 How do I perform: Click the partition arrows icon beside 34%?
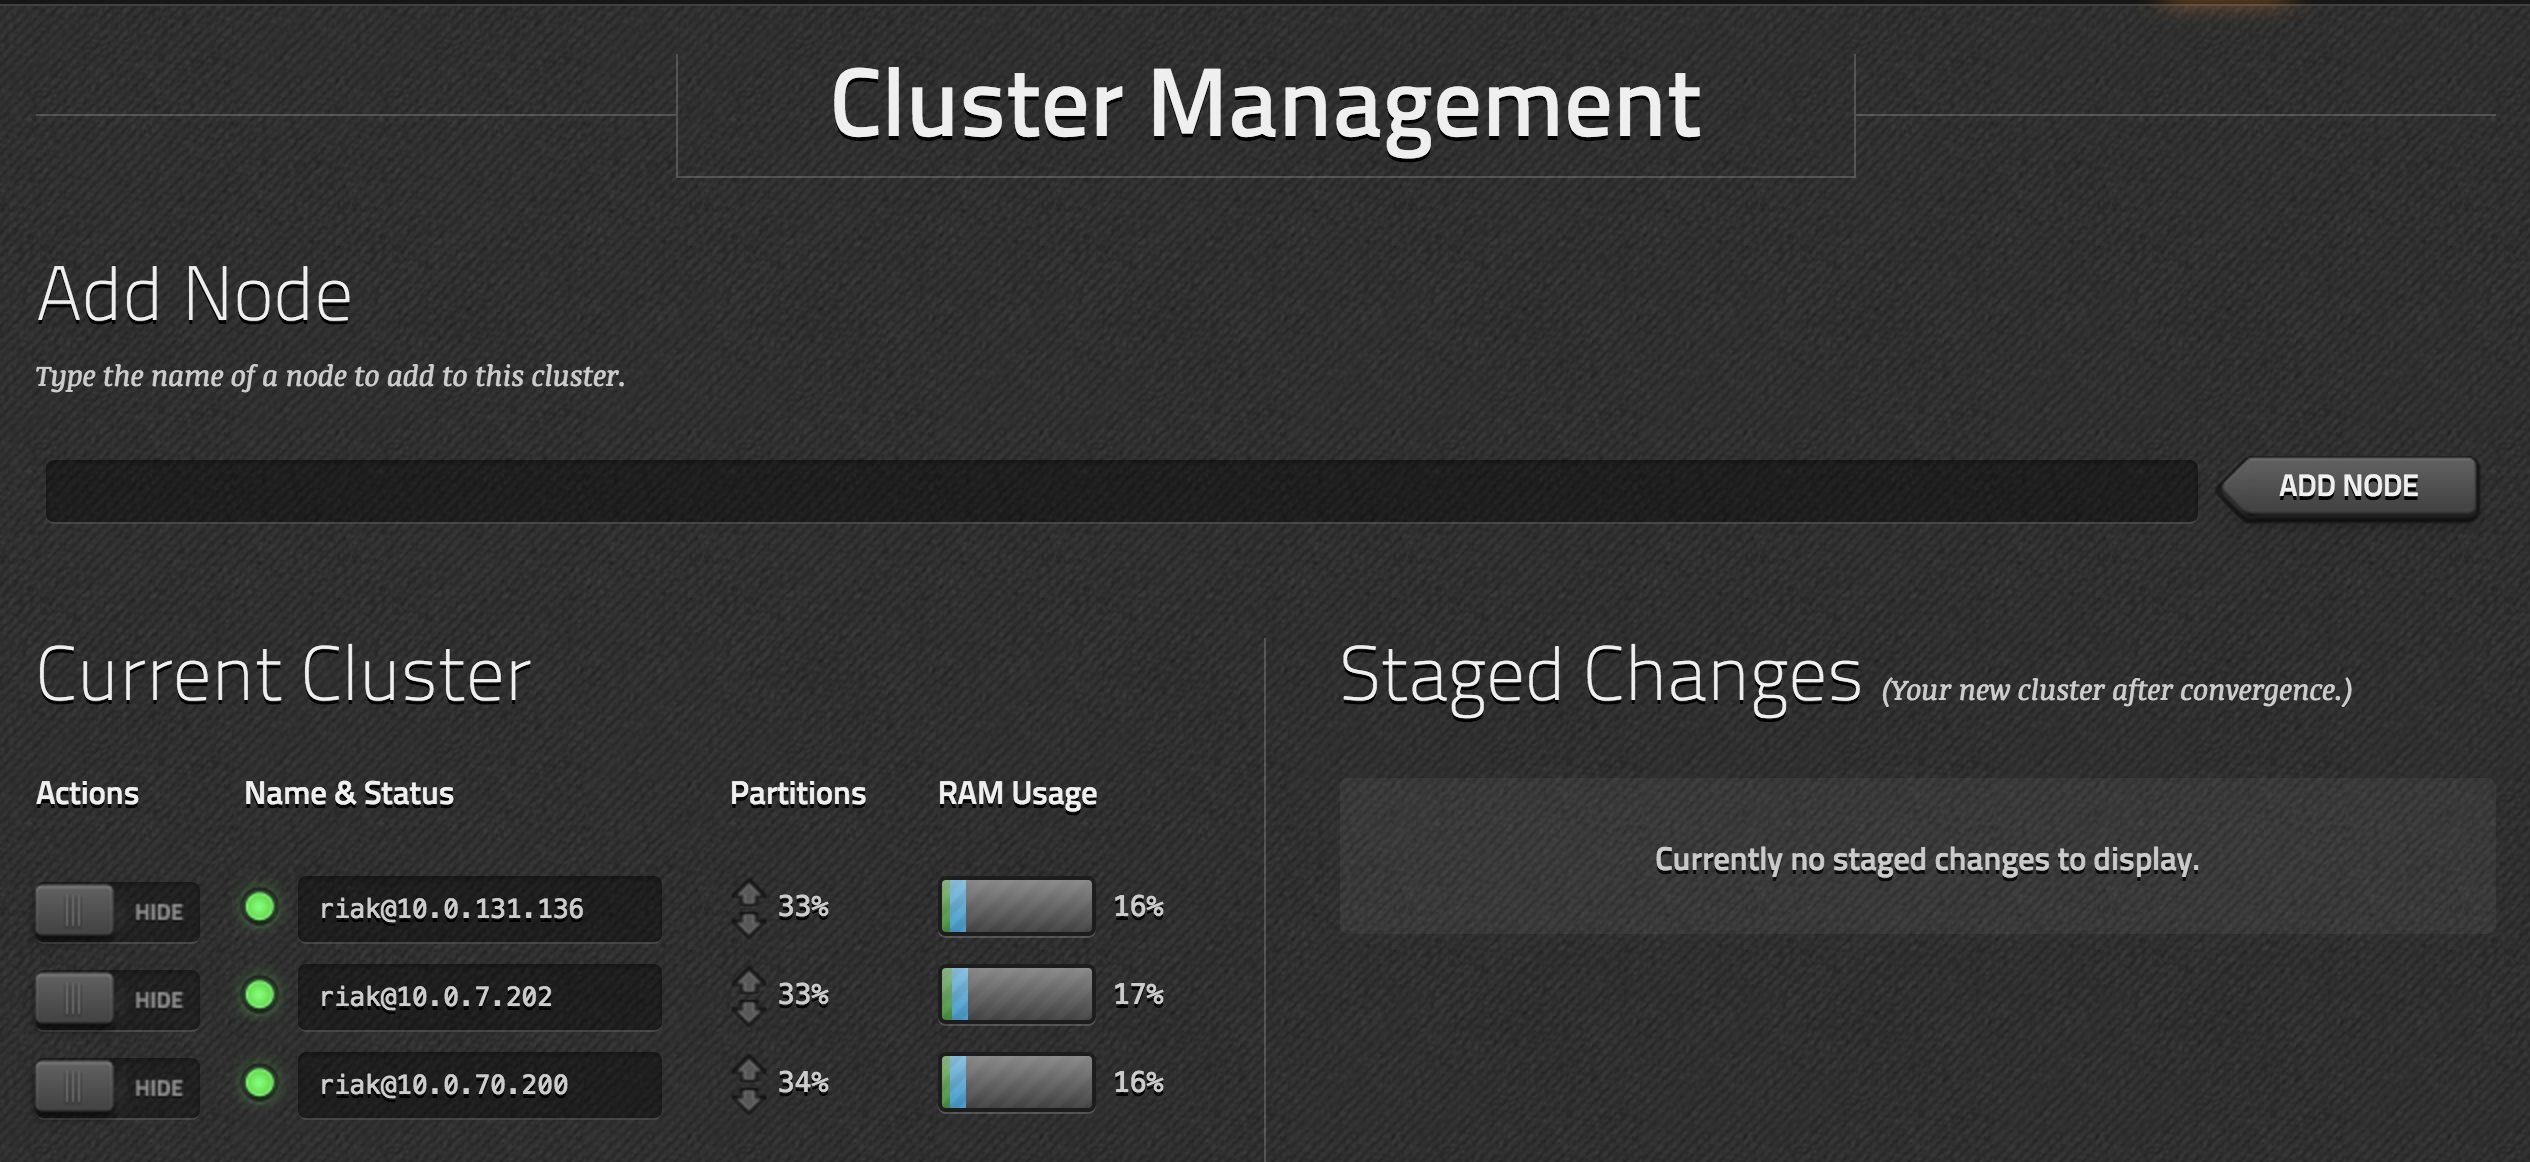click(748, 1084)
